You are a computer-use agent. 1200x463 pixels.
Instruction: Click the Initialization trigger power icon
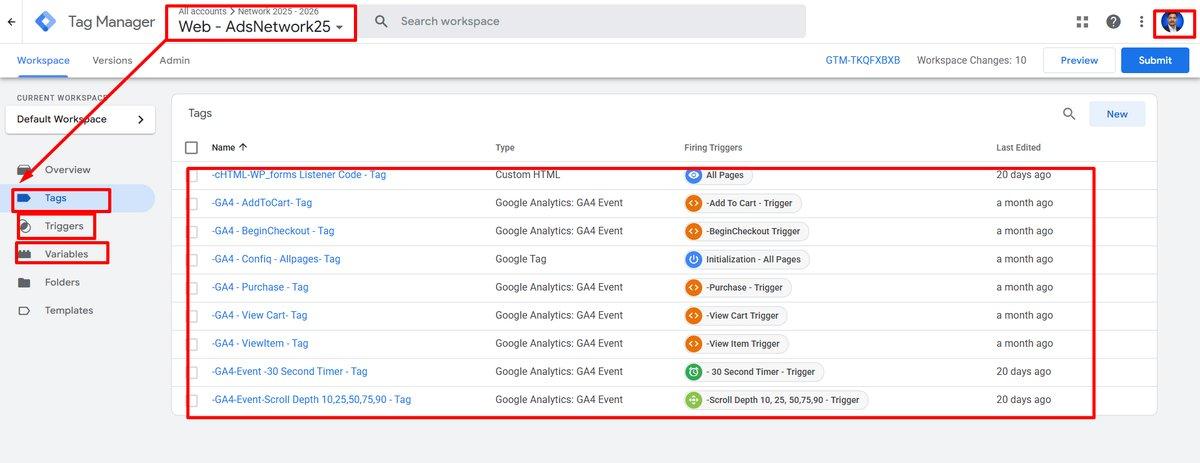(x=693, y=259)
